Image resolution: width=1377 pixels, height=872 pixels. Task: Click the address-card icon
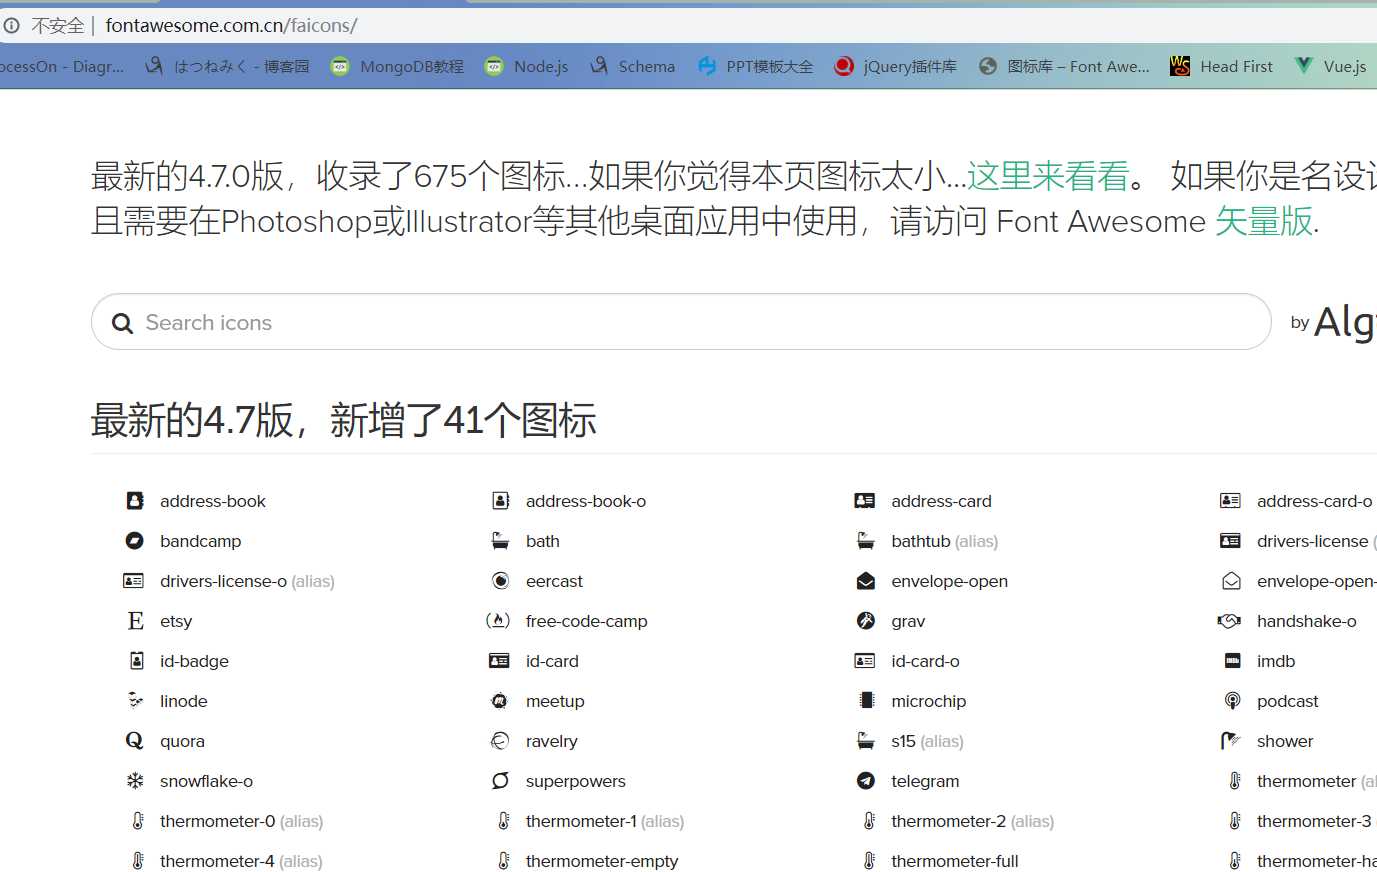point(865,501)
